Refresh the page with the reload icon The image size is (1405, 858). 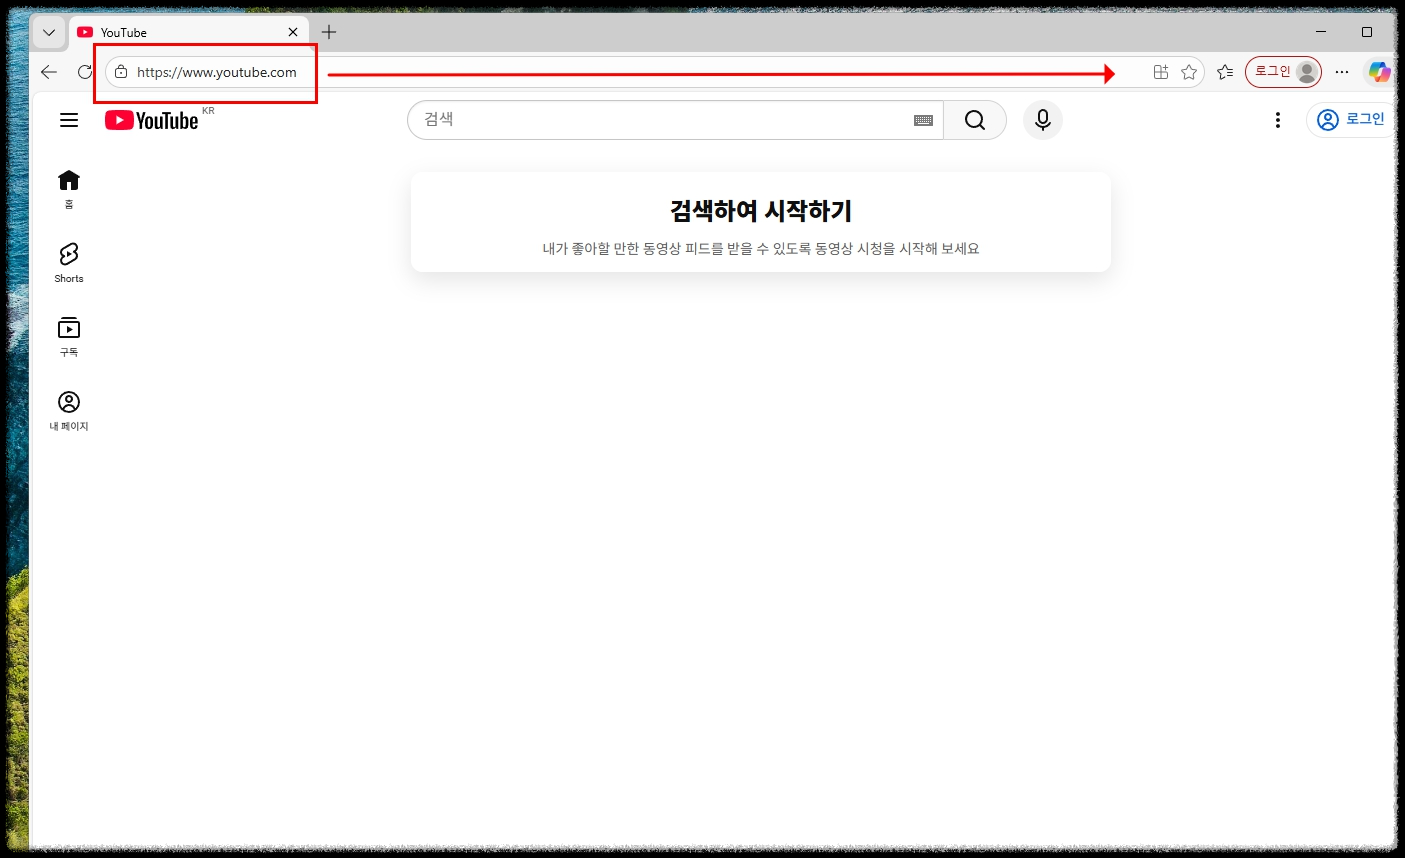point(85,71)
